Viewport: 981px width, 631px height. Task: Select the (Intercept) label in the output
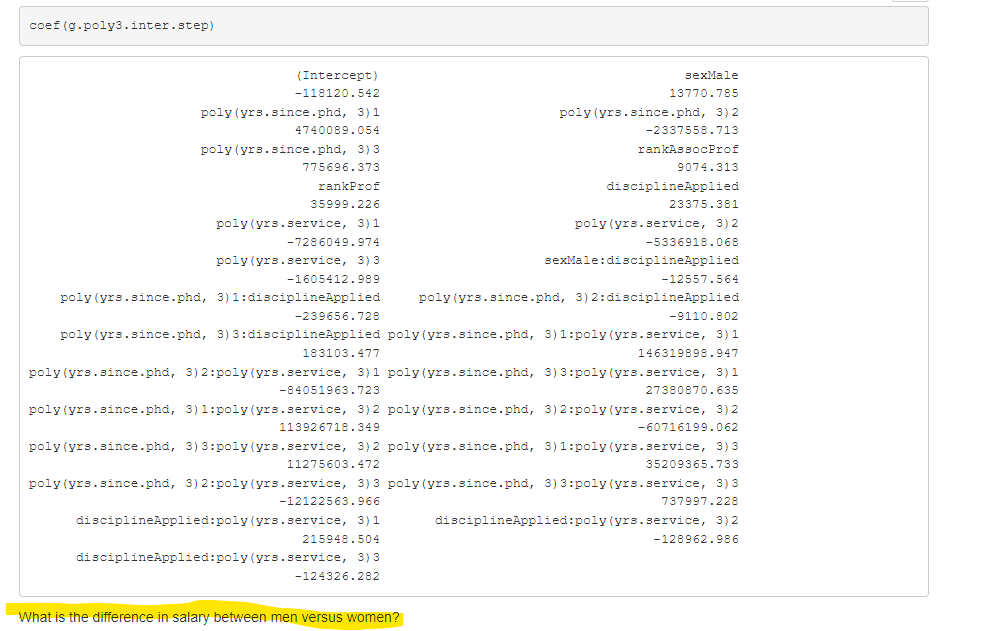(338, 74)
